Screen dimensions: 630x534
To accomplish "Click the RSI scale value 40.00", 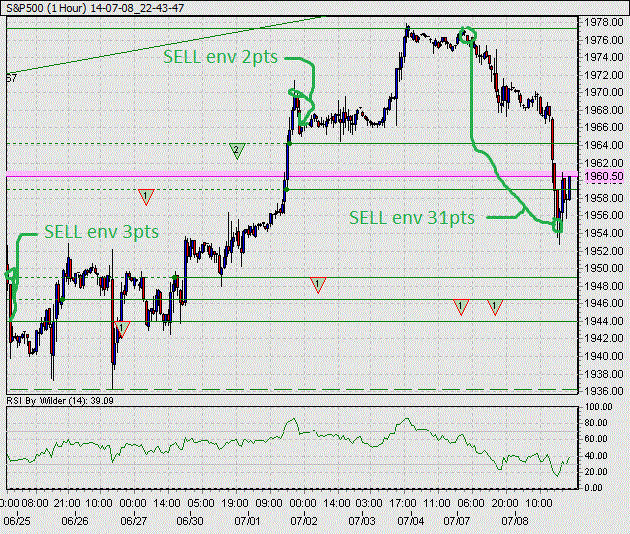I will point(596,456).
